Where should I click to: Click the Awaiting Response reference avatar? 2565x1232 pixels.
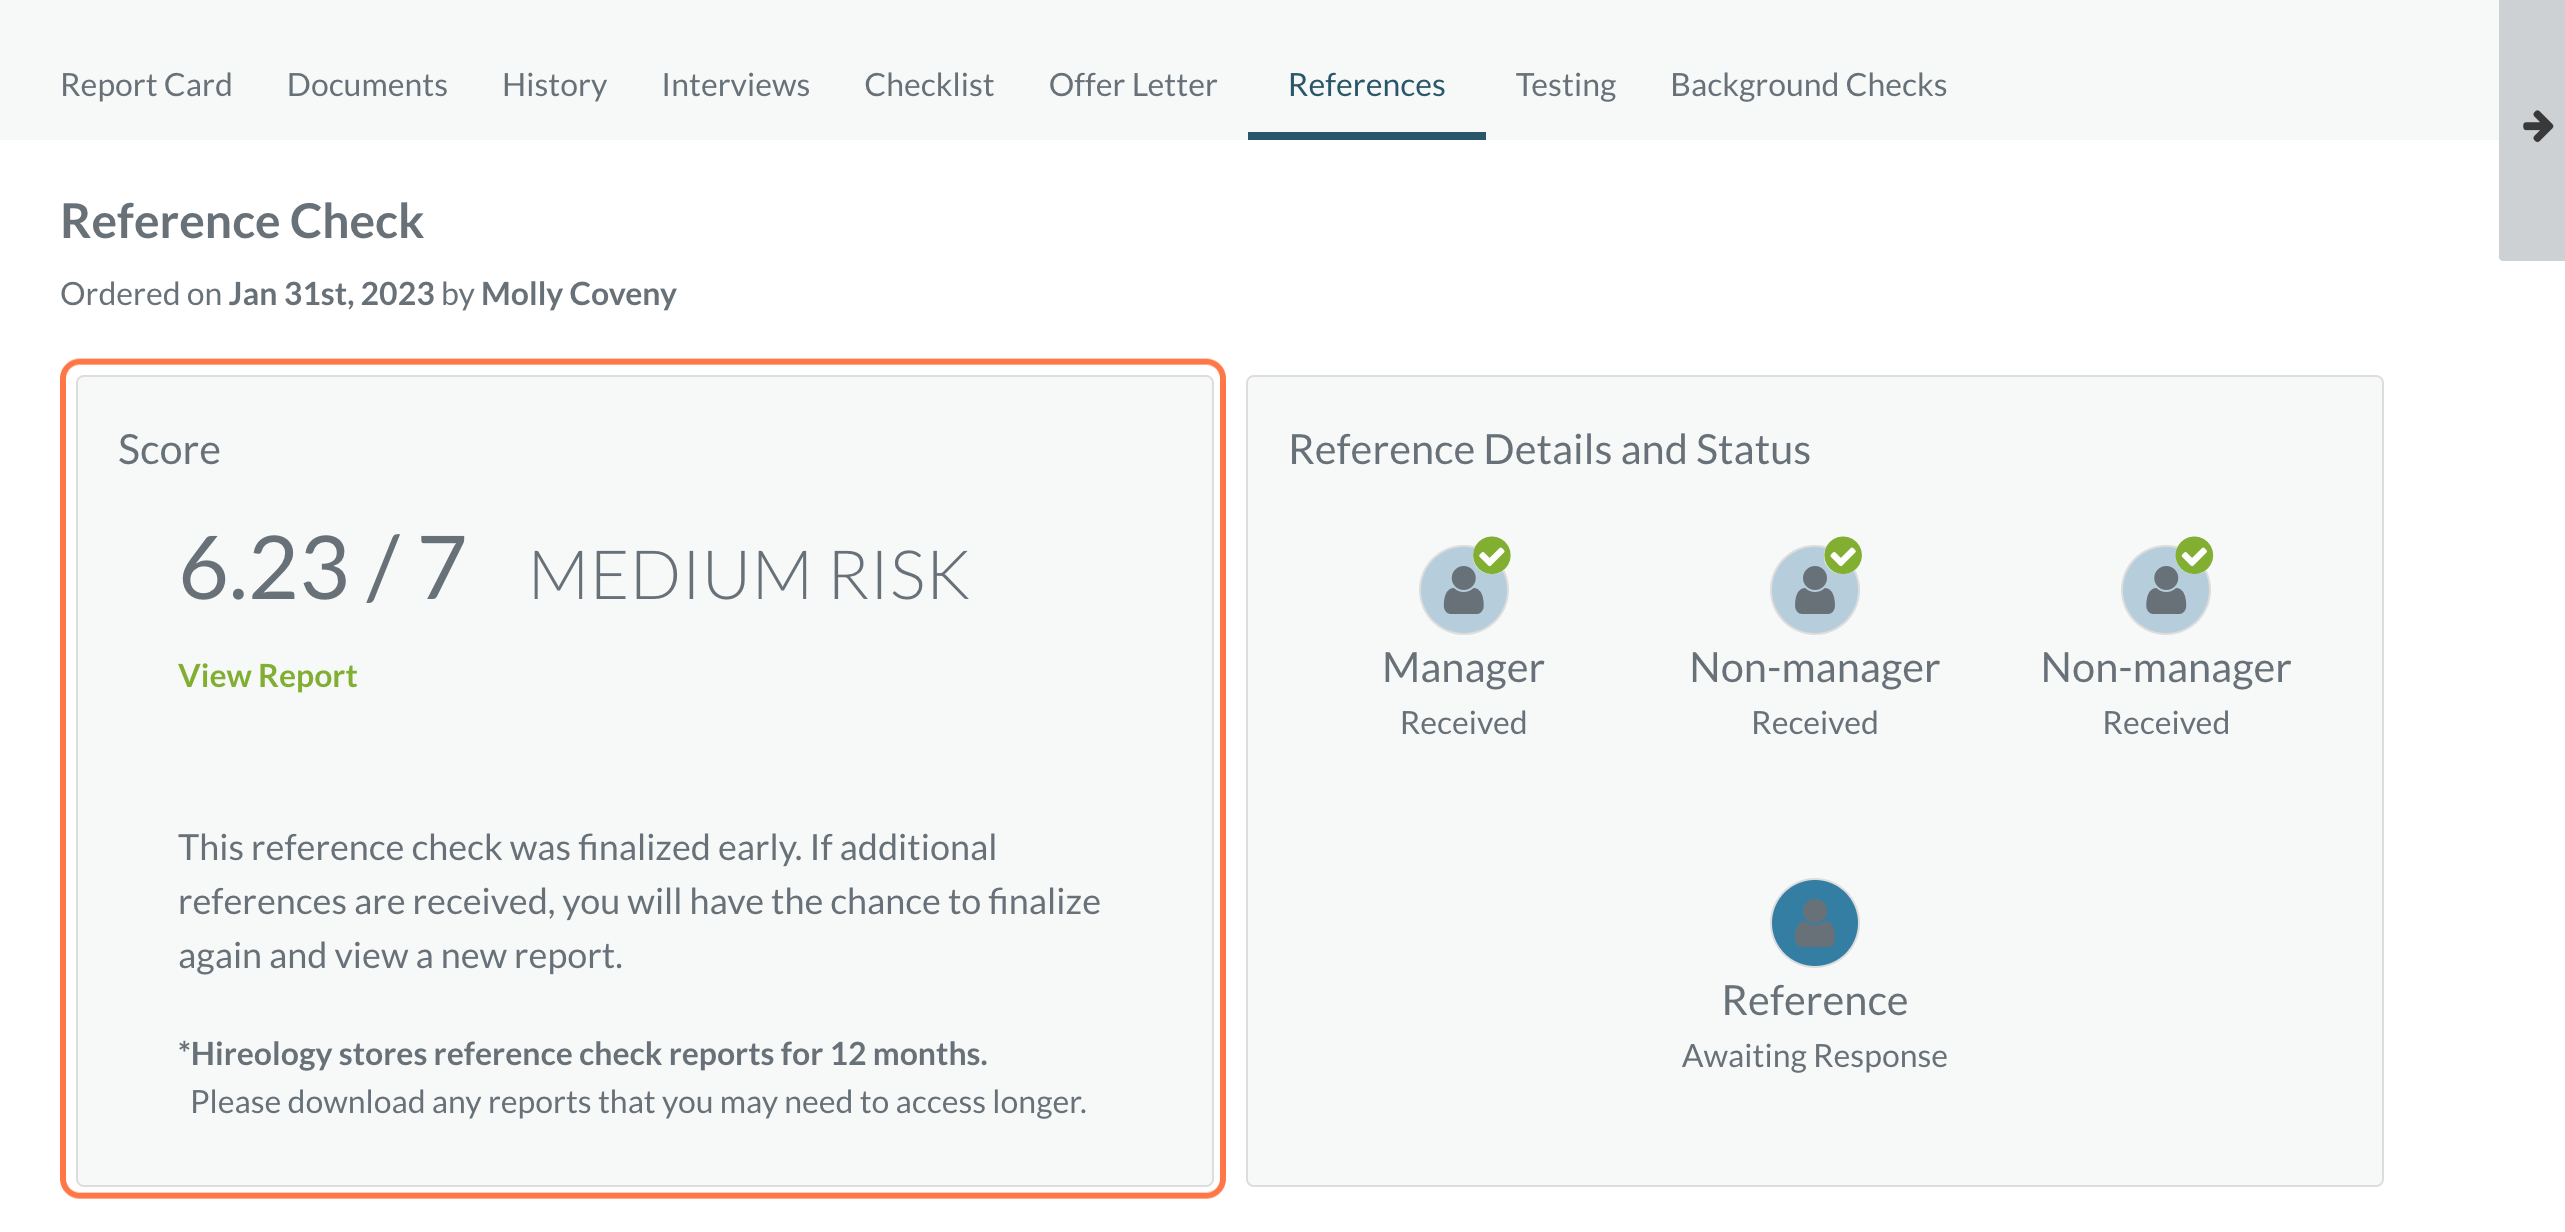1814,923
